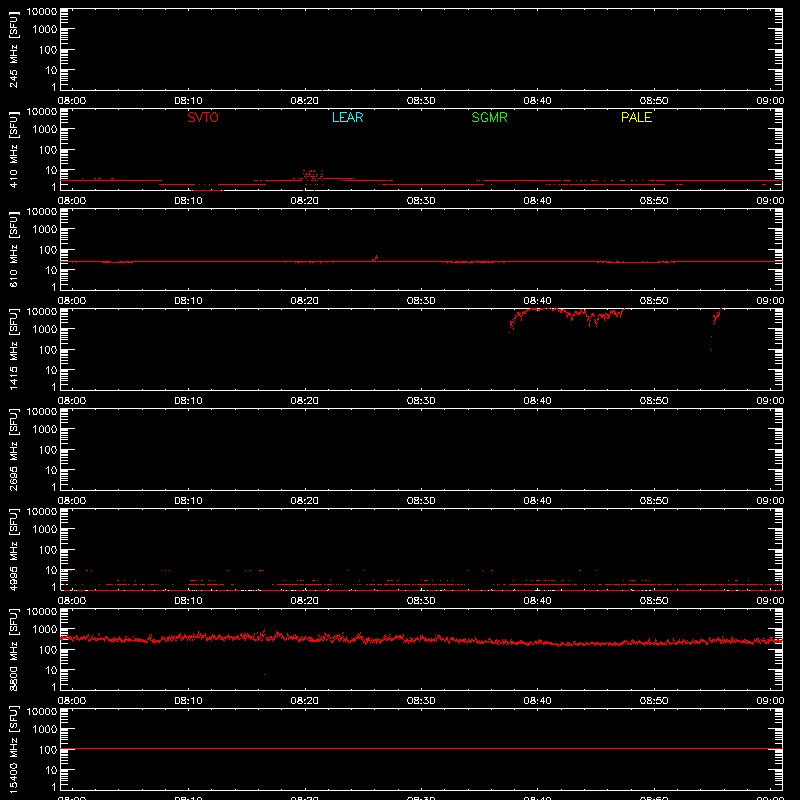
Task: Click 08:20 tick label under 245 MHz panel
Action: (305, 101)
